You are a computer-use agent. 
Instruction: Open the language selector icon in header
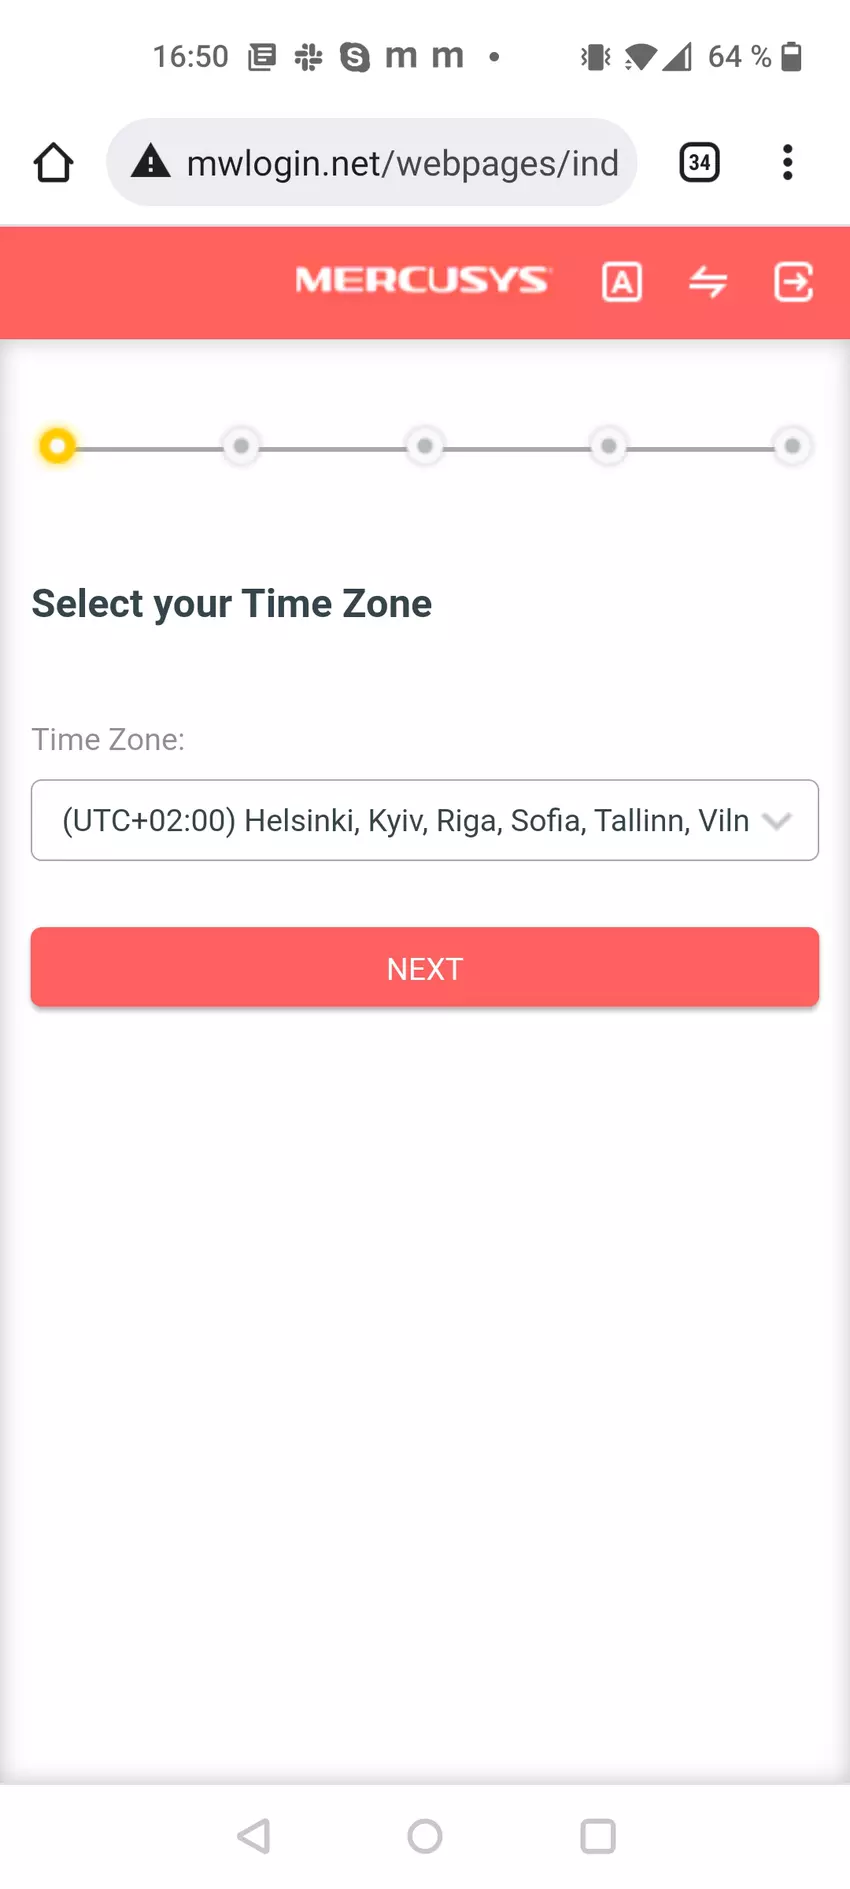point(622,282)
